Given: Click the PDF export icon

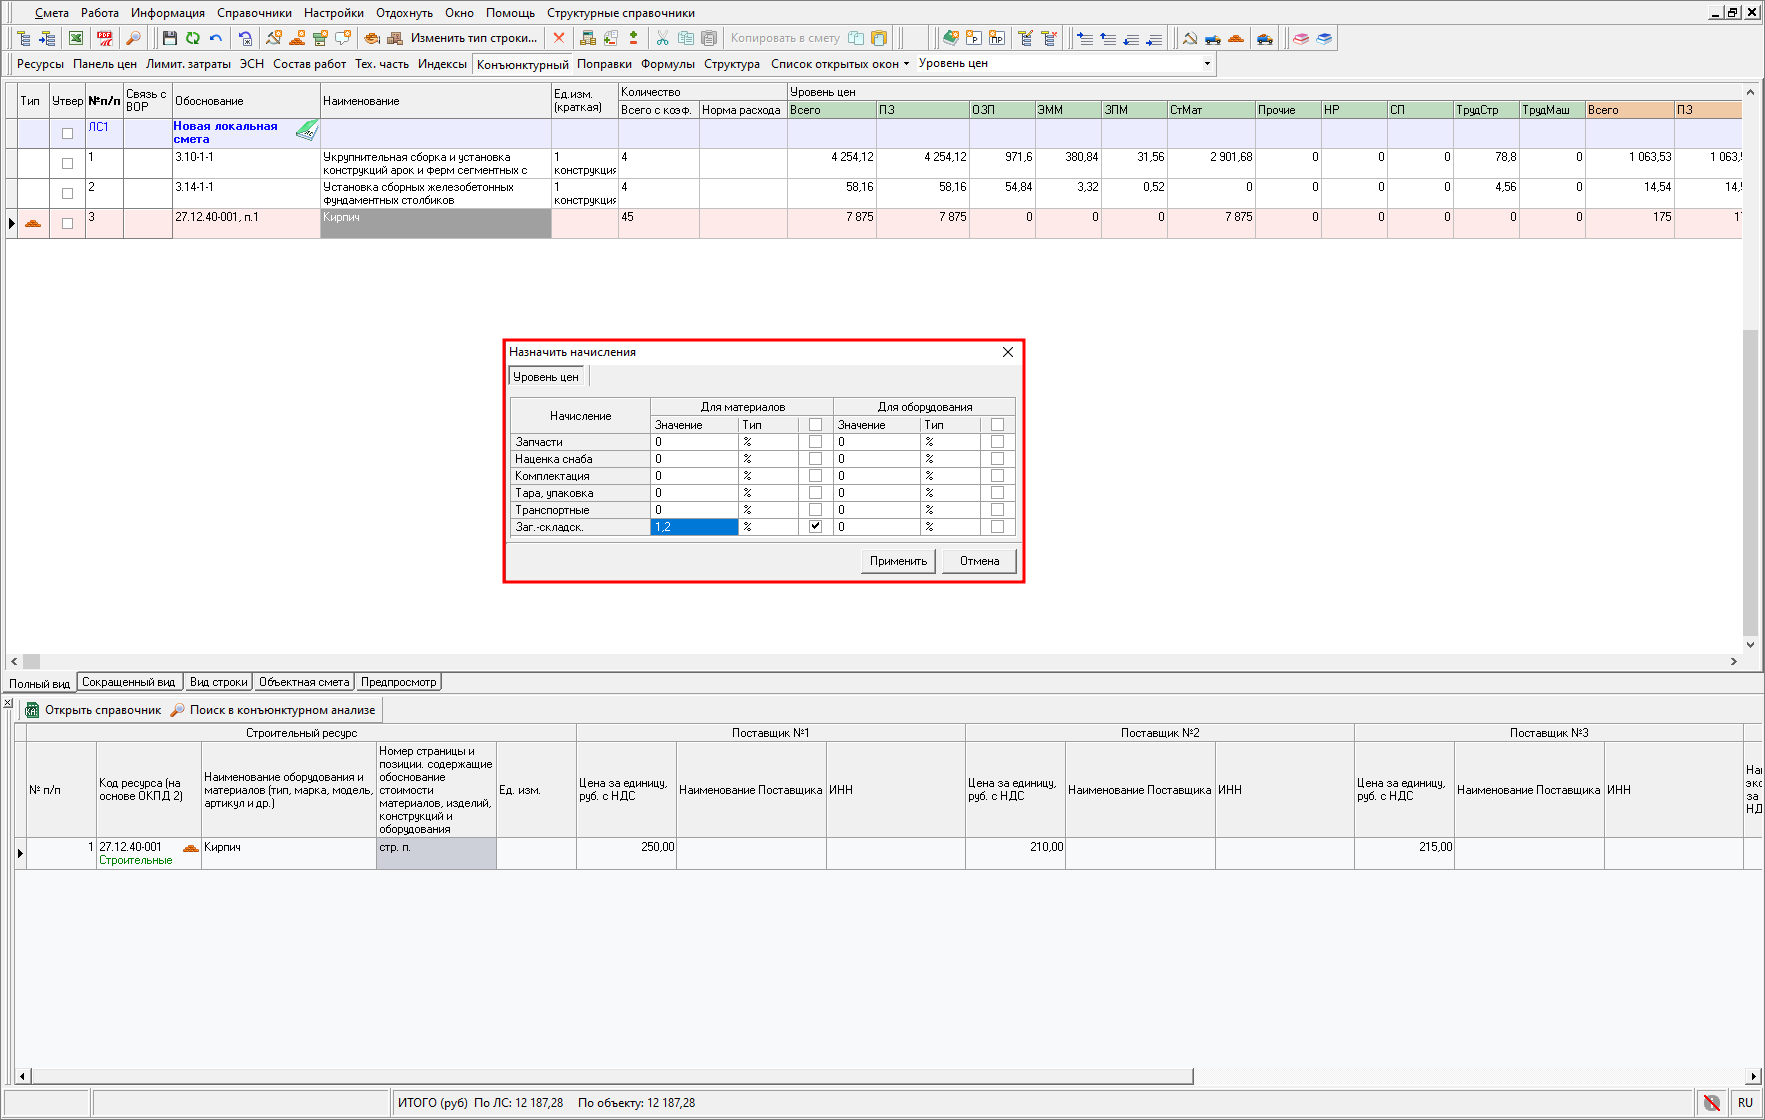Looking at the screenshot, I should tap(105, 39).
